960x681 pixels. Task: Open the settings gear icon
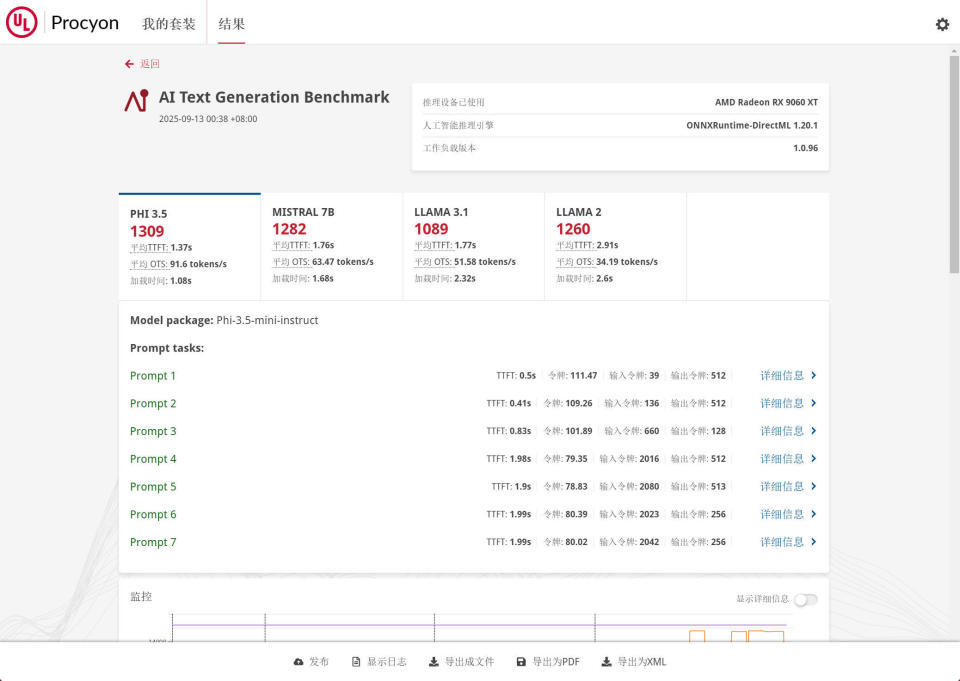(x=942, y=24)
